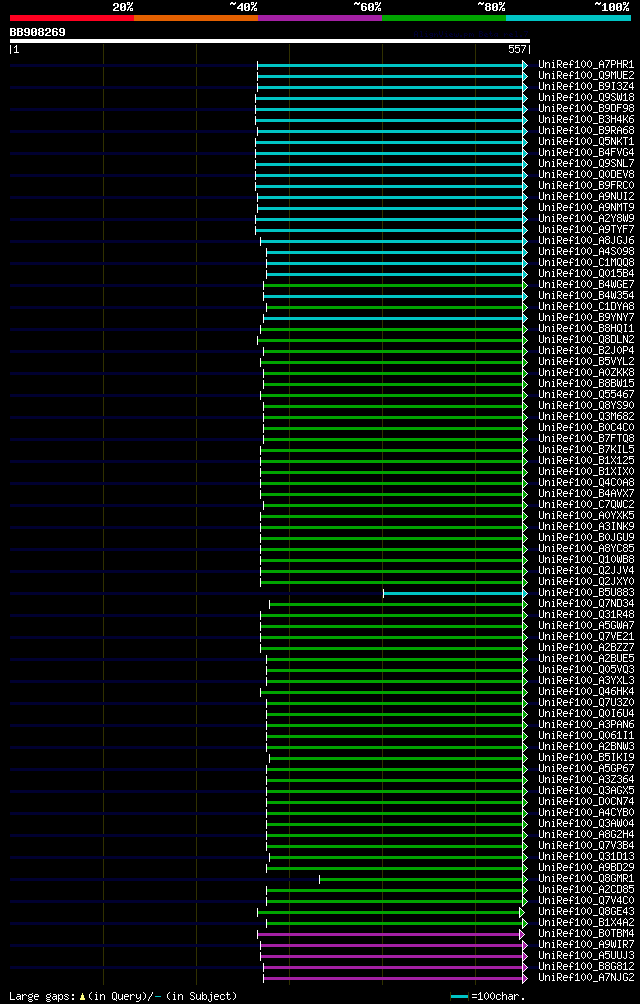Click the short cyan bar for B5U883
Image resolution: width=640 pixels, height=1004 pixels.
(x=455, y=594)
